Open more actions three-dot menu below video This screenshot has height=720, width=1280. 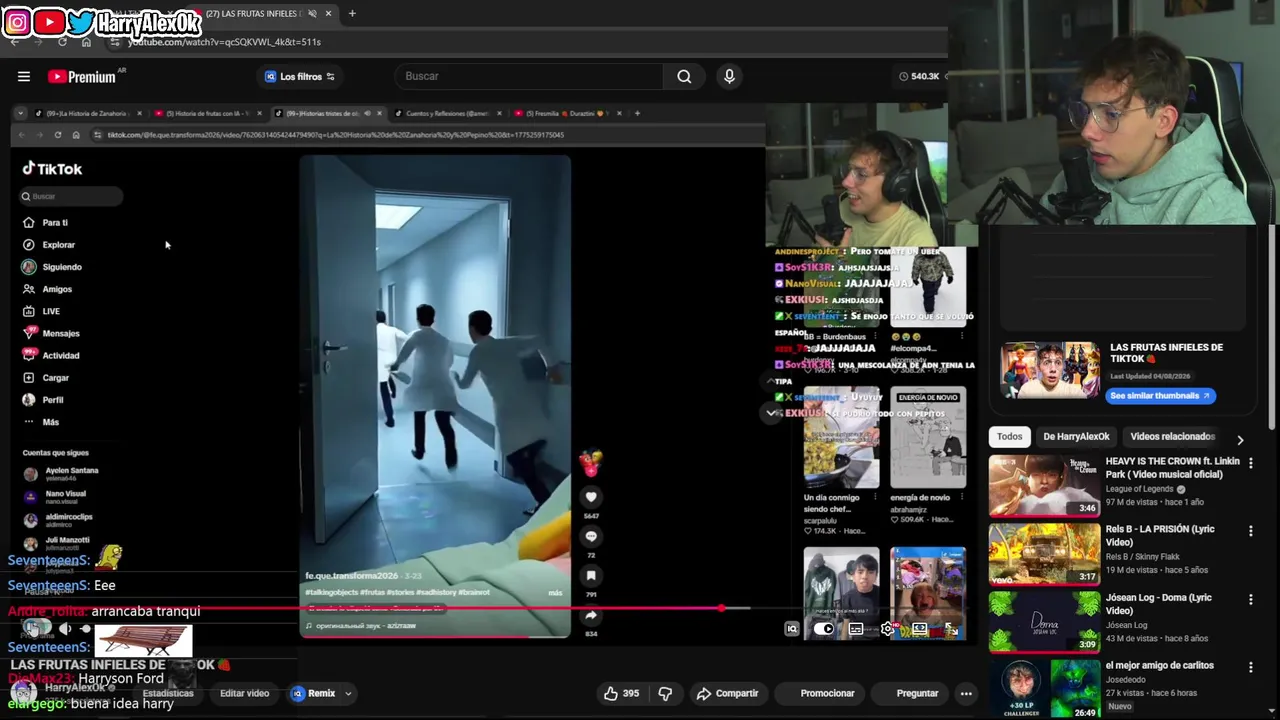point(966,693)
